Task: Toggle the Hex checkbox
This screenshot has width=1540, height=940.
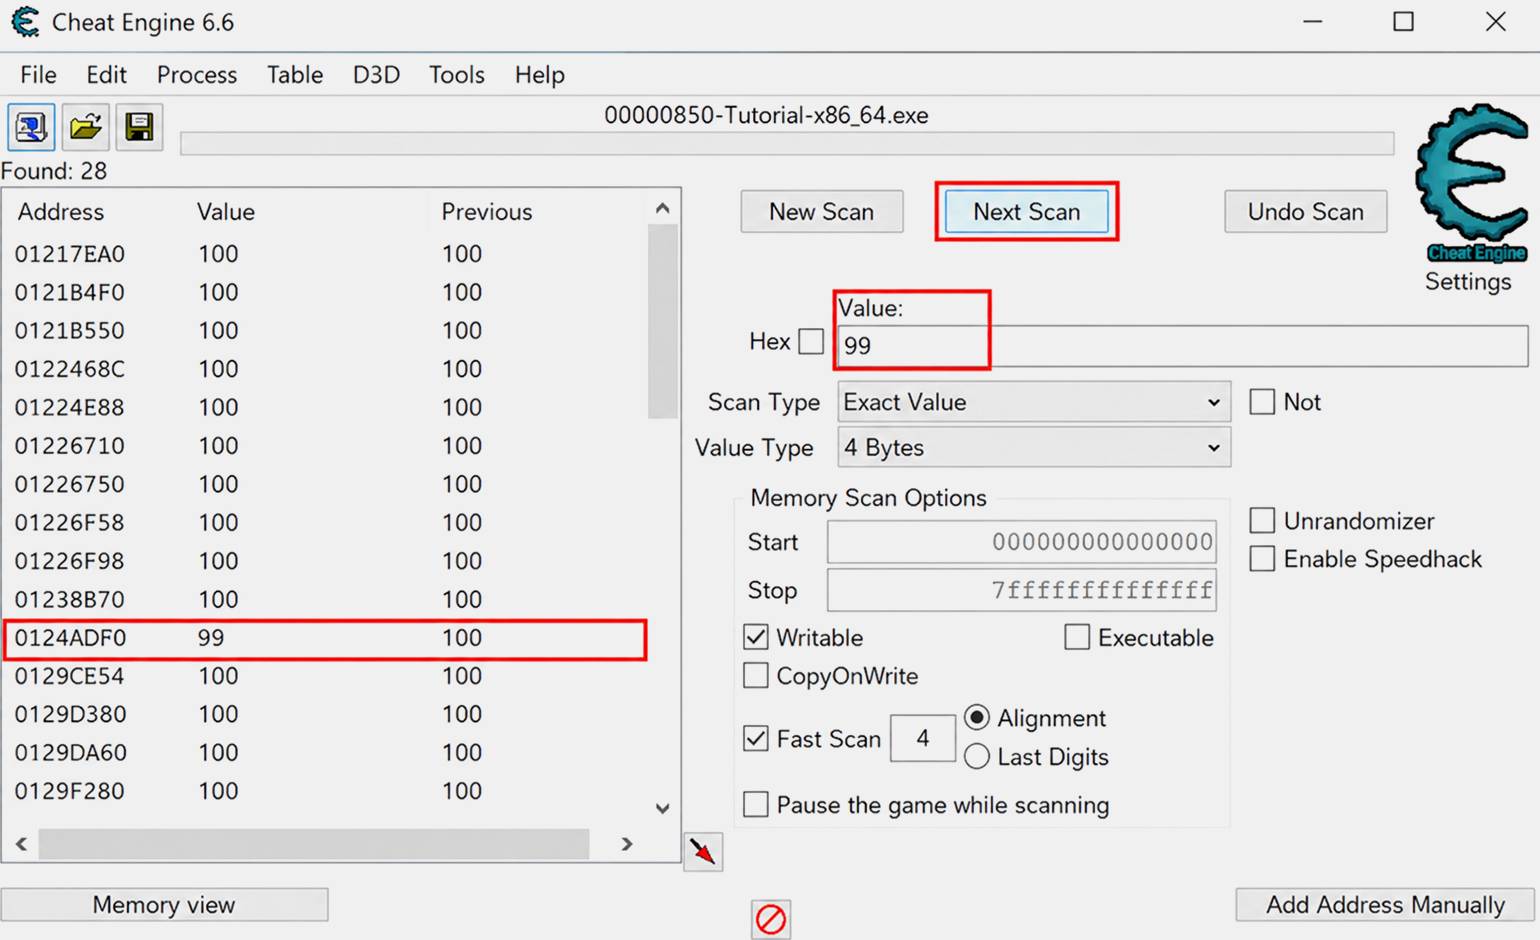Action: [811, 342]
